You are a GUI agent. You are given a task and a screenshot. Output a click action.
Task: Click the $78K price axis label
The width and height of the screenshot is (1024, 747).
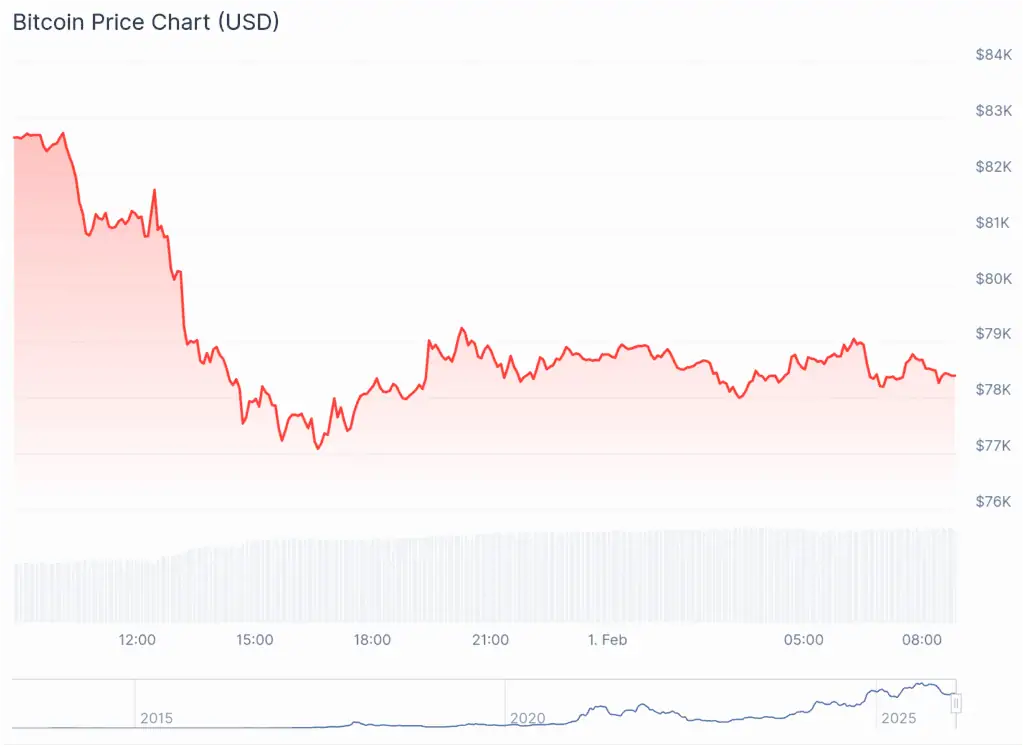point(993,389)
